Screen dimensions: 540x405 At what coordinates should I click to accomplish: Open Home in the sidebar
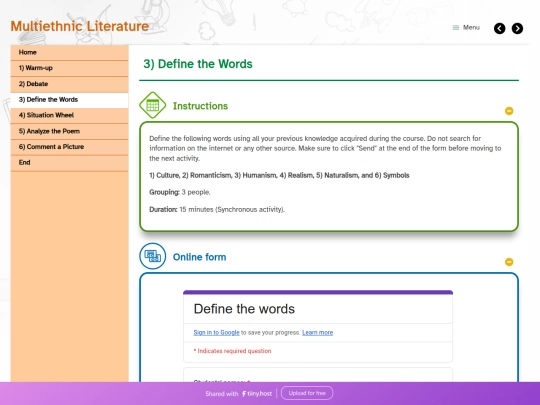click(x=69, y=52)
